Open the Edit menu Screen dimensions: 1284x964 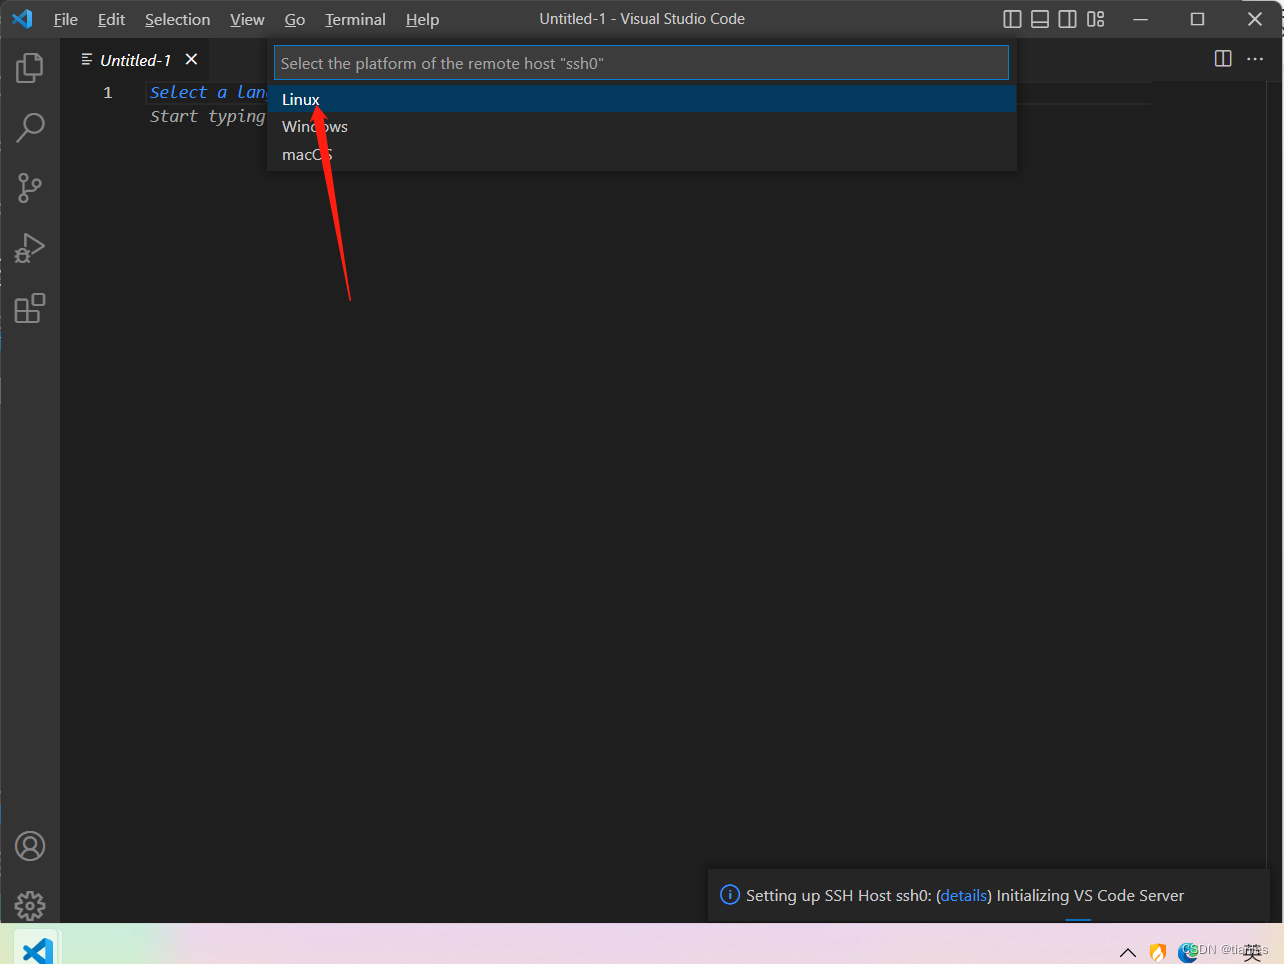point(111,19)
